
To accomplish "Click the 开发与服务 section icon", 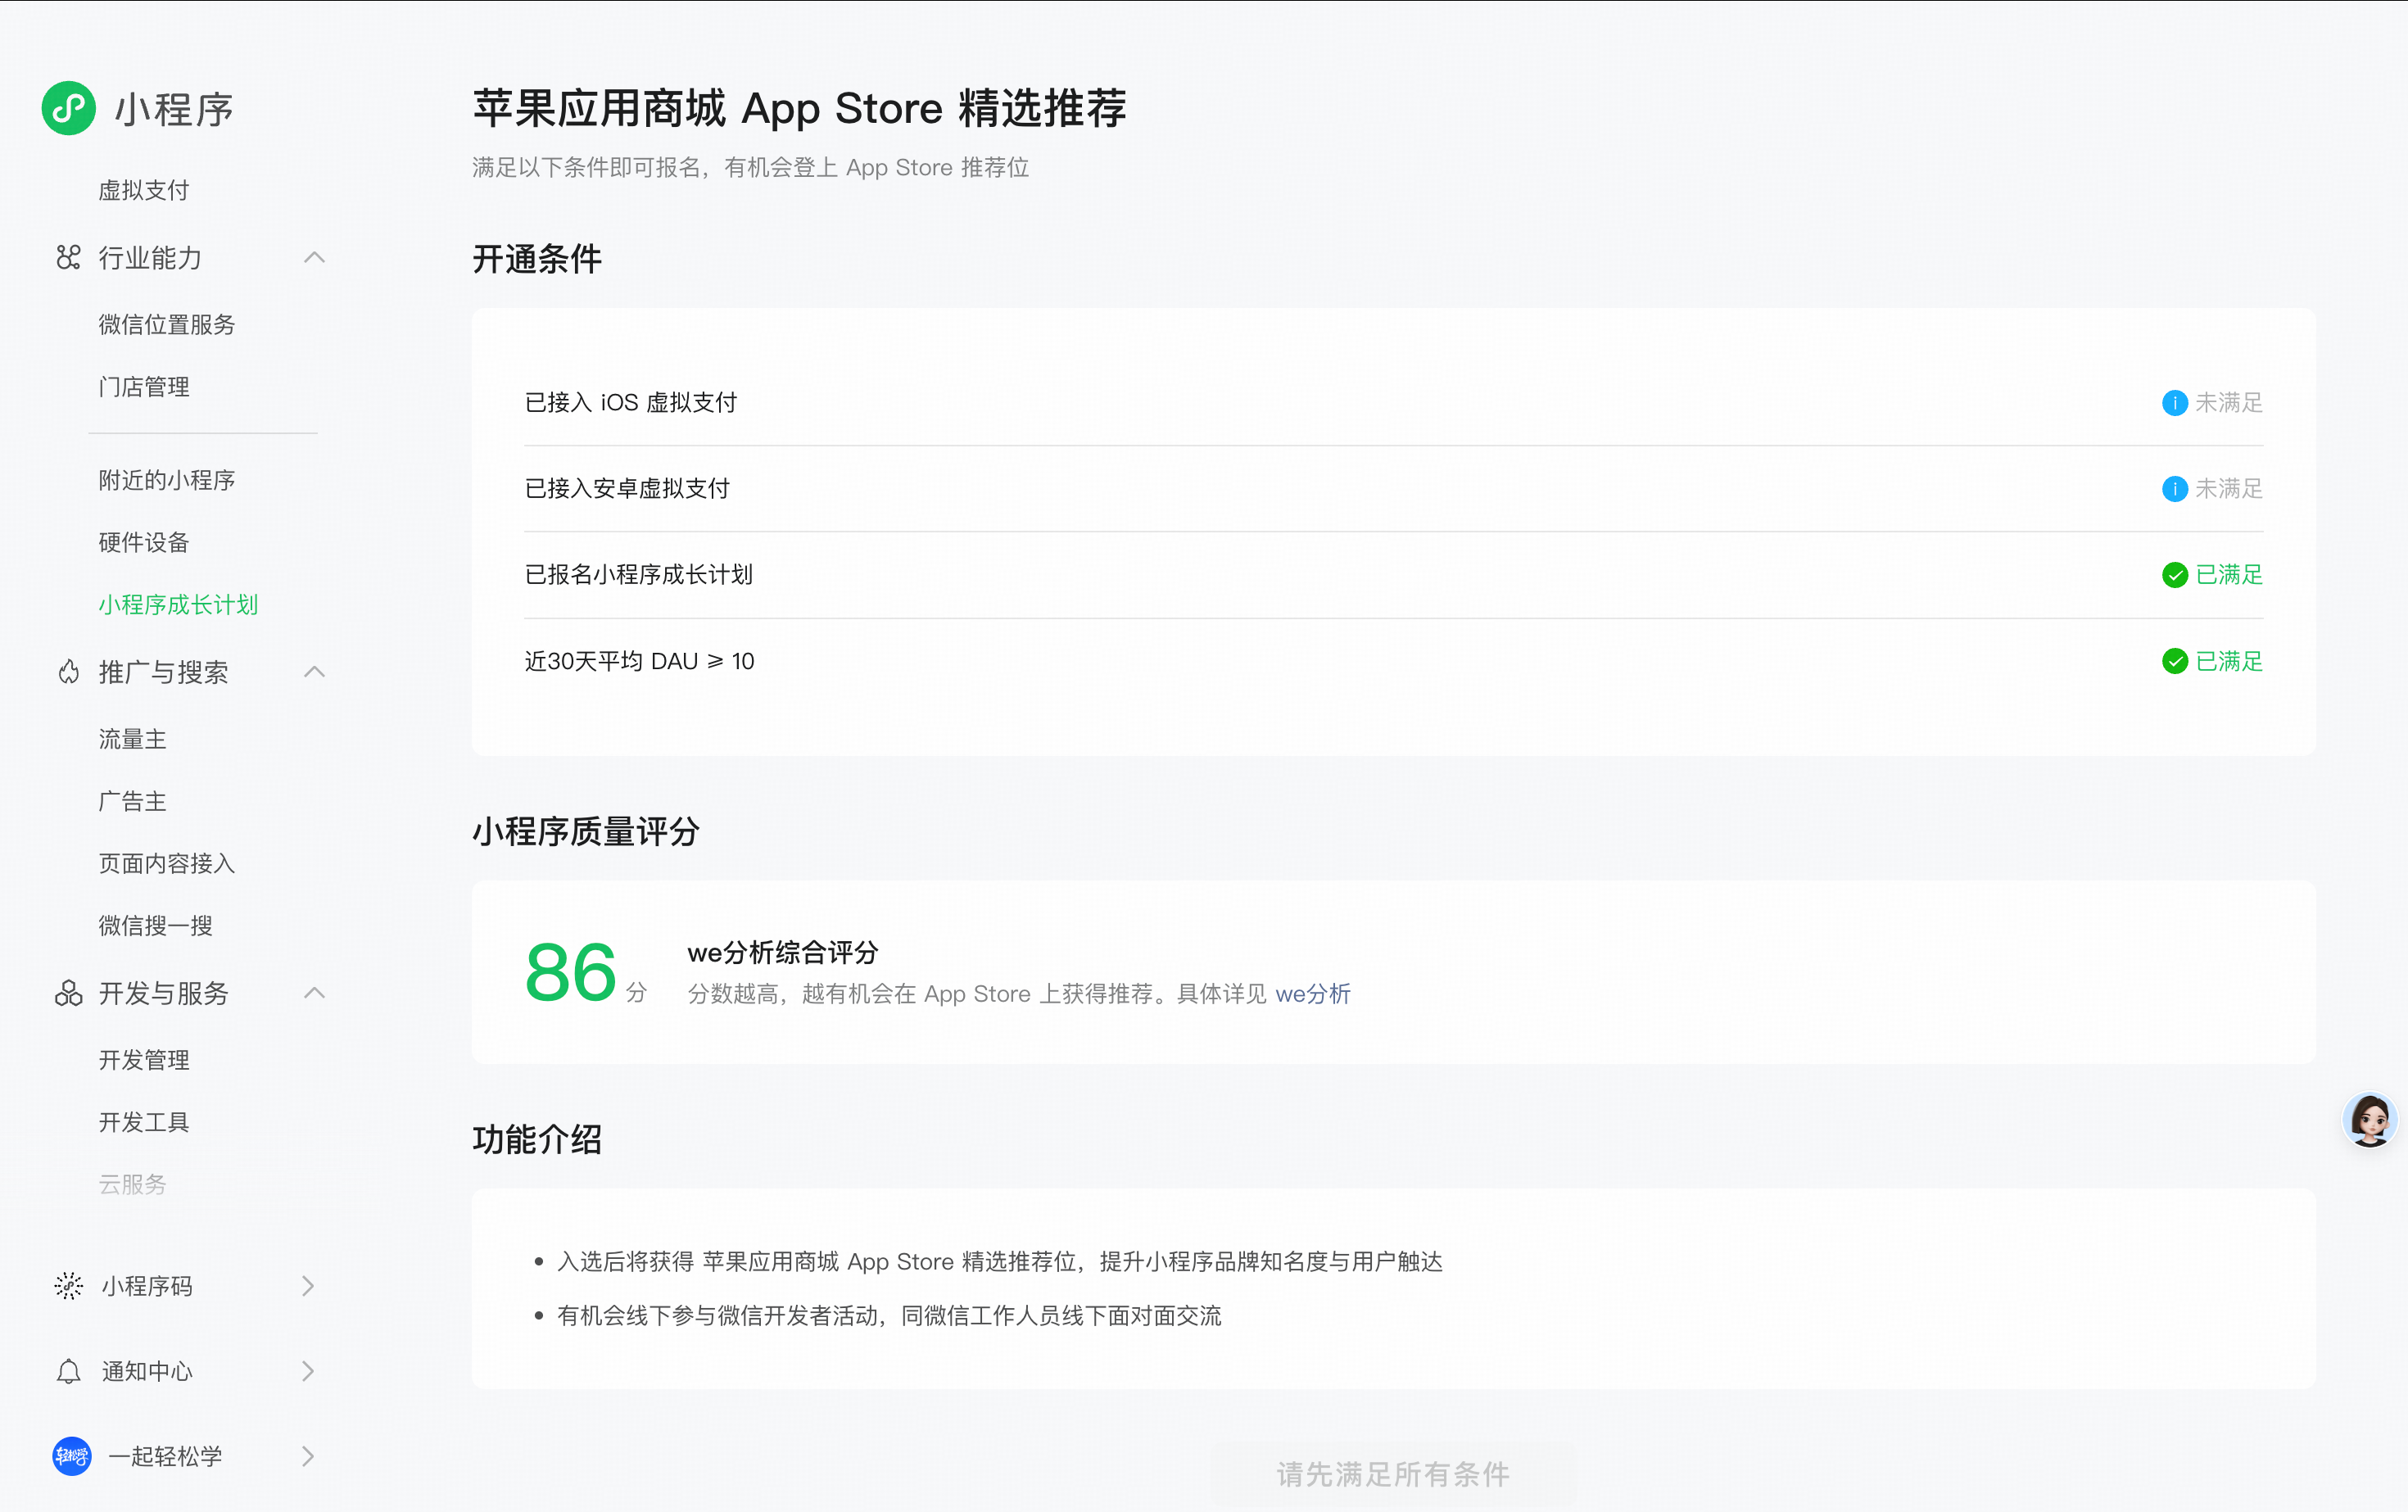I will 68,993.
